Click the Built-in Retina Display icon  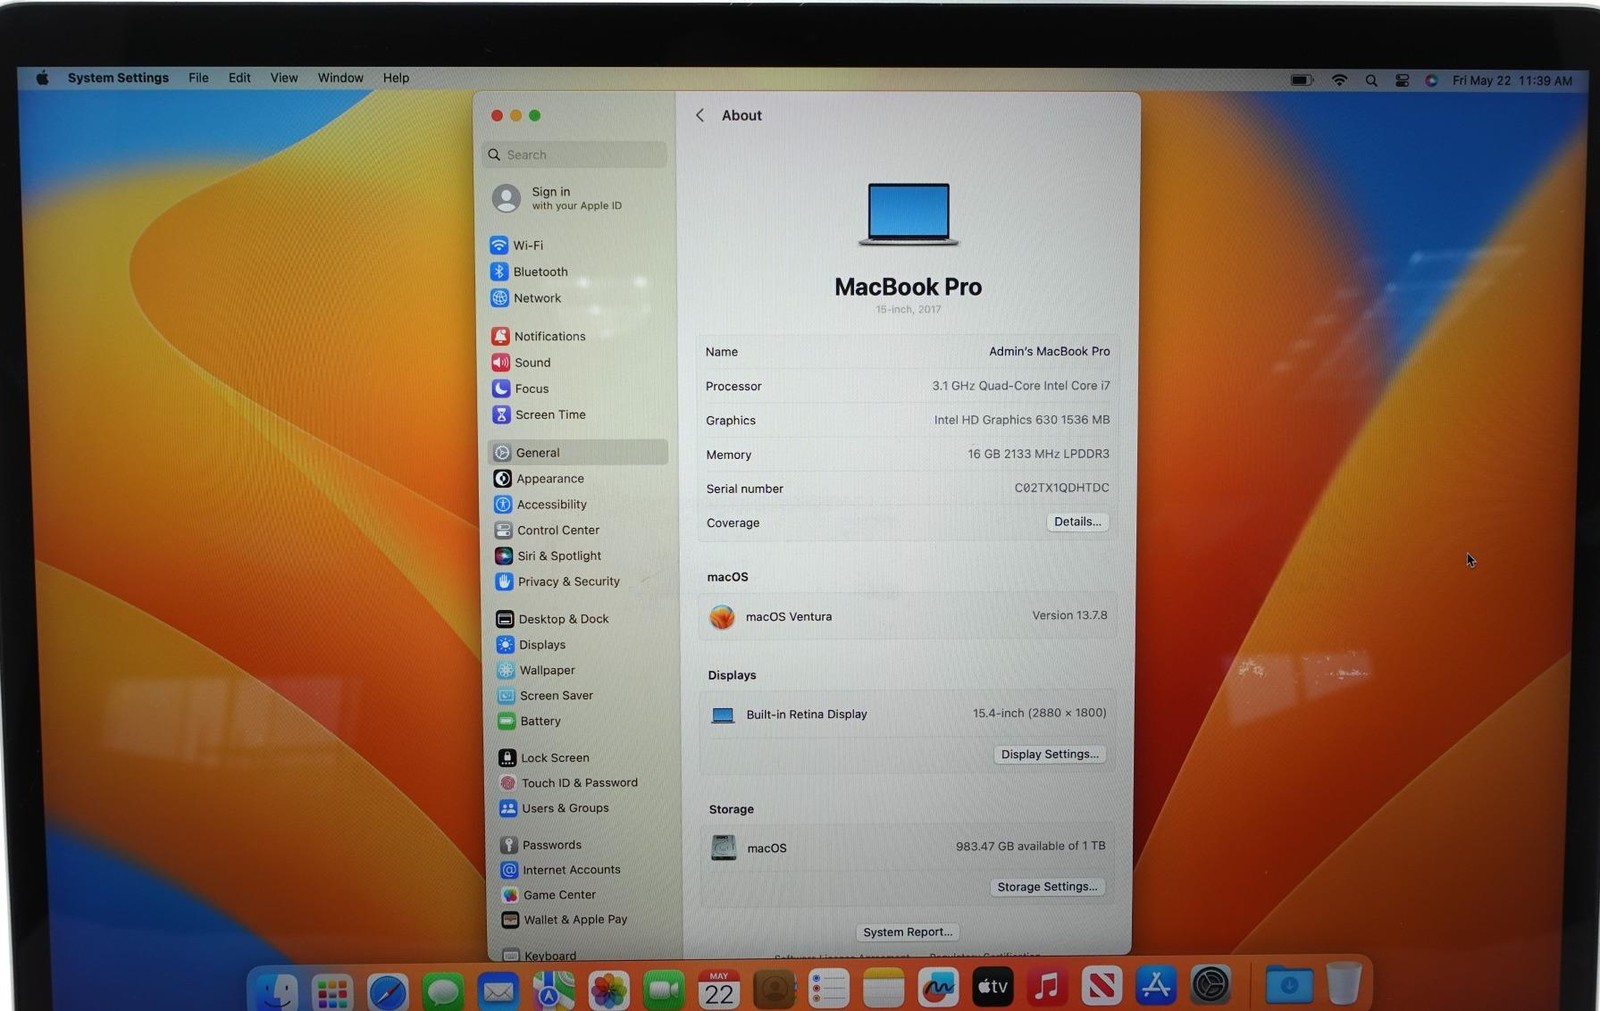click(723, 715)
